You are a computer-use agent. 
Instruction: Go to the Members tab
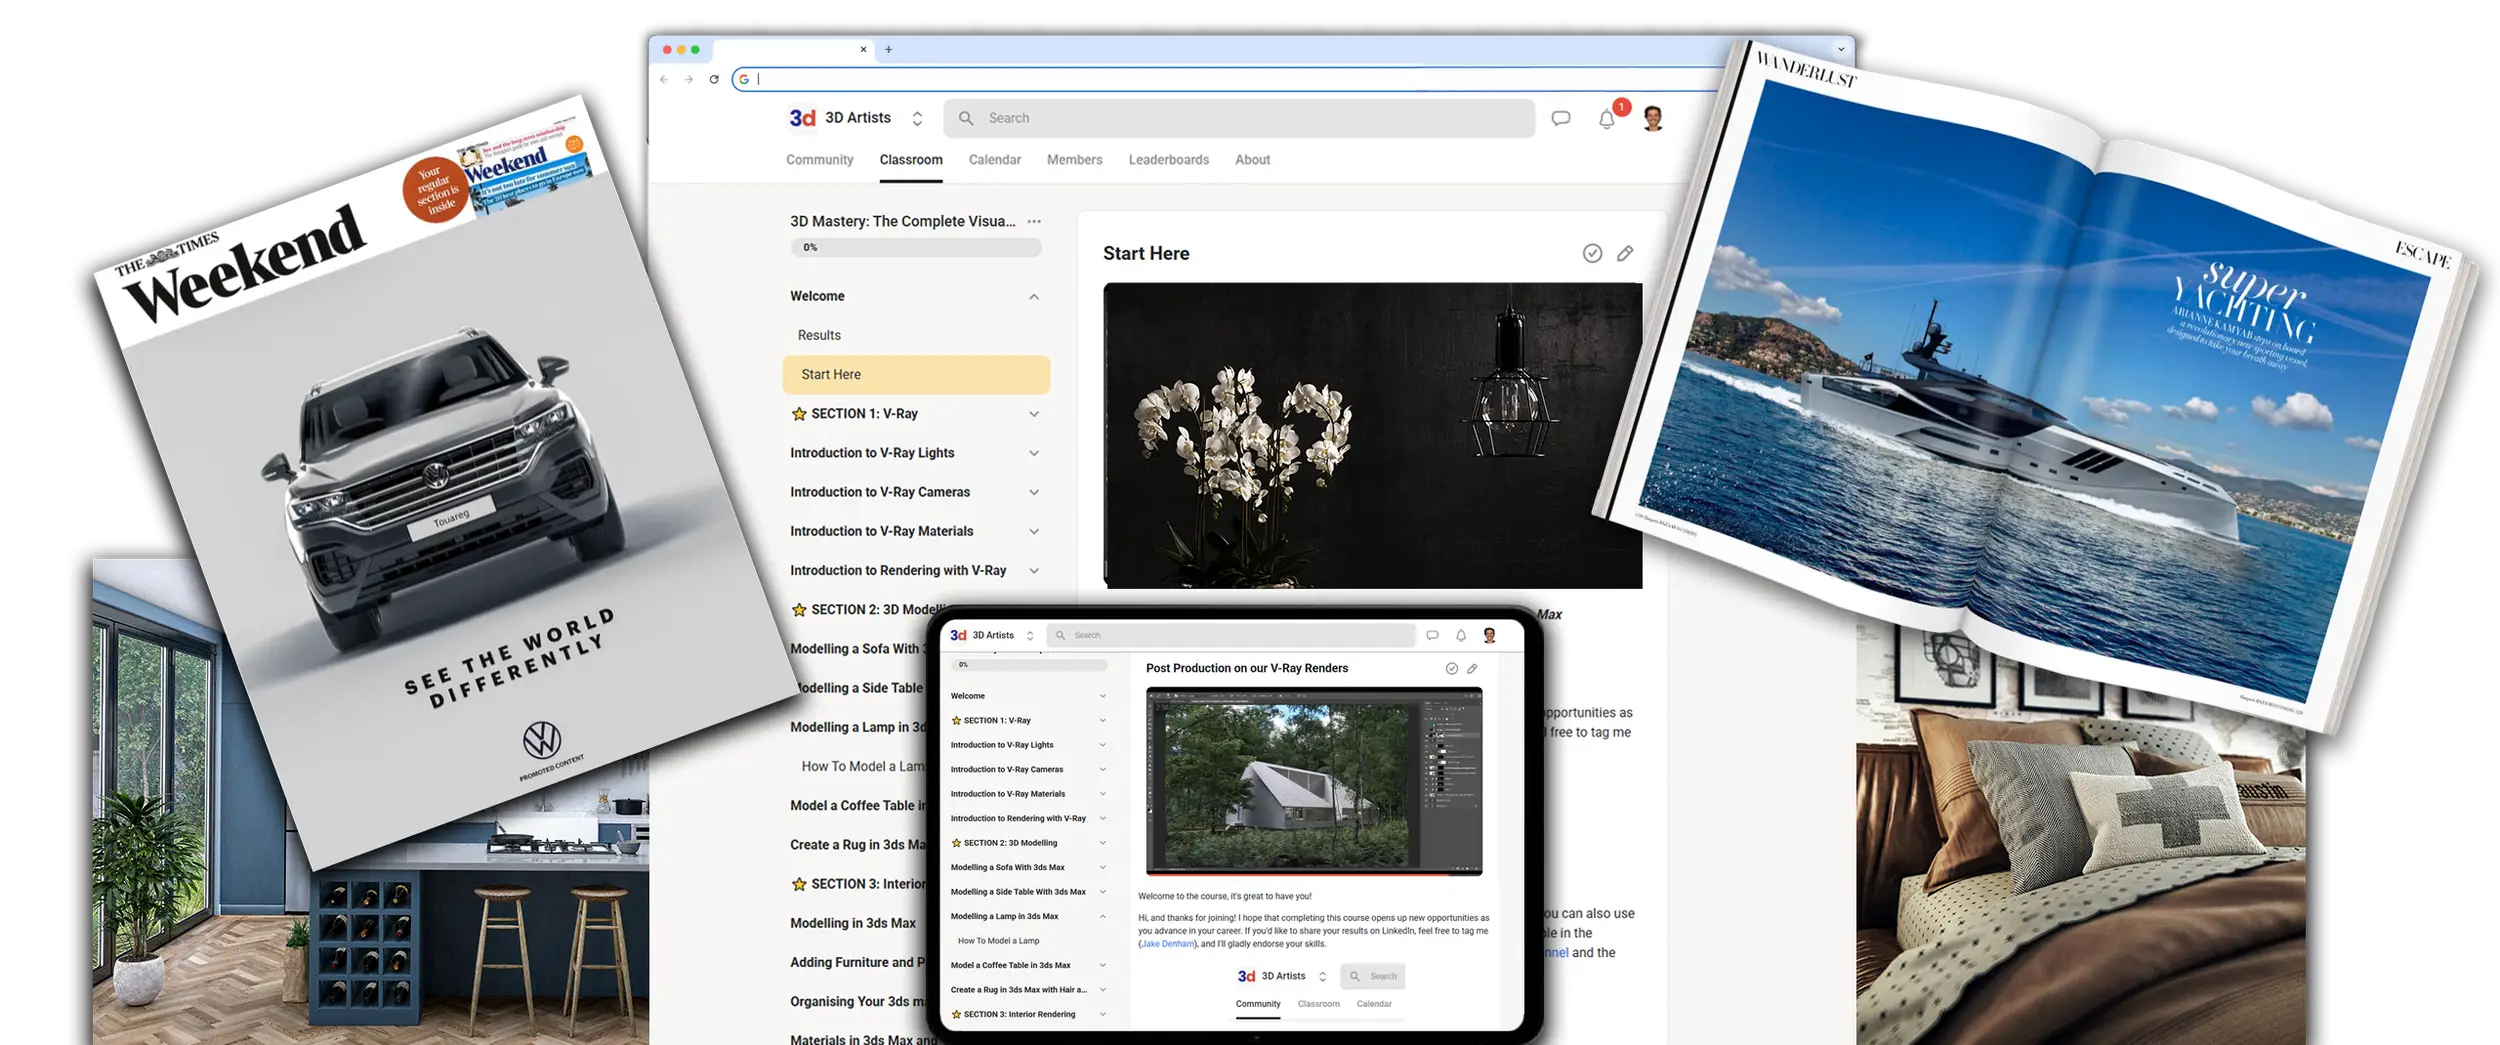click(1074, 160)
